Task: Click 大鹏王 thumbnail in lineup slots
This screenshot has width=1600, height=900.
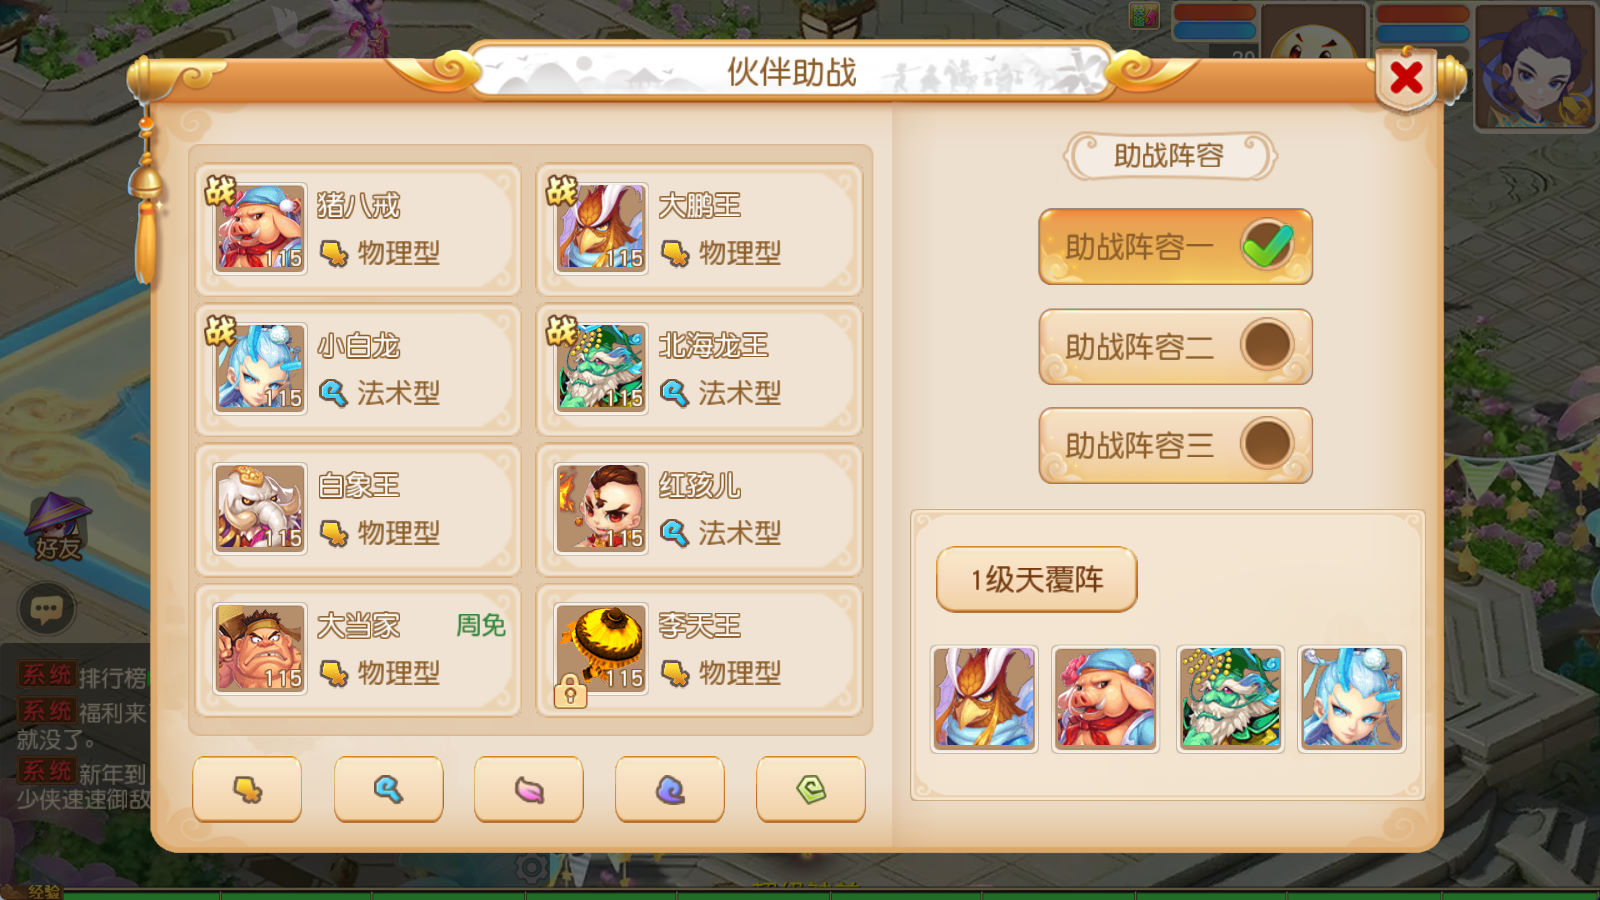Action: (984, 698)
